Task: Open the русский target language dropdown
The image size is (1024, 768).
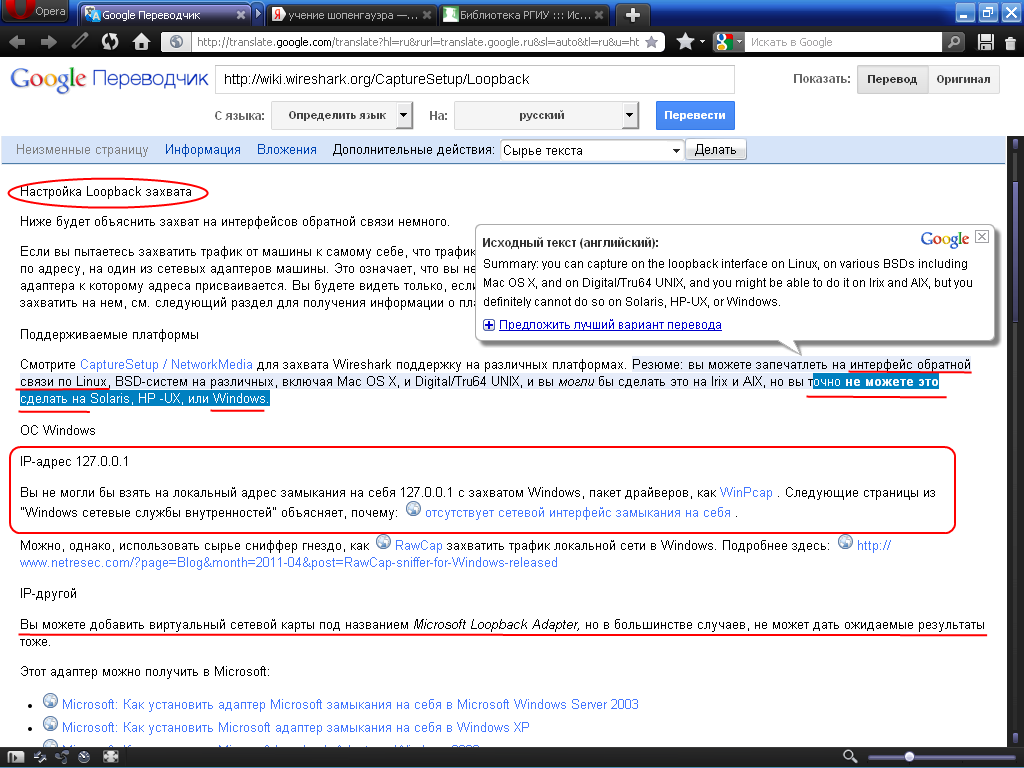Action: pos(546,115)
